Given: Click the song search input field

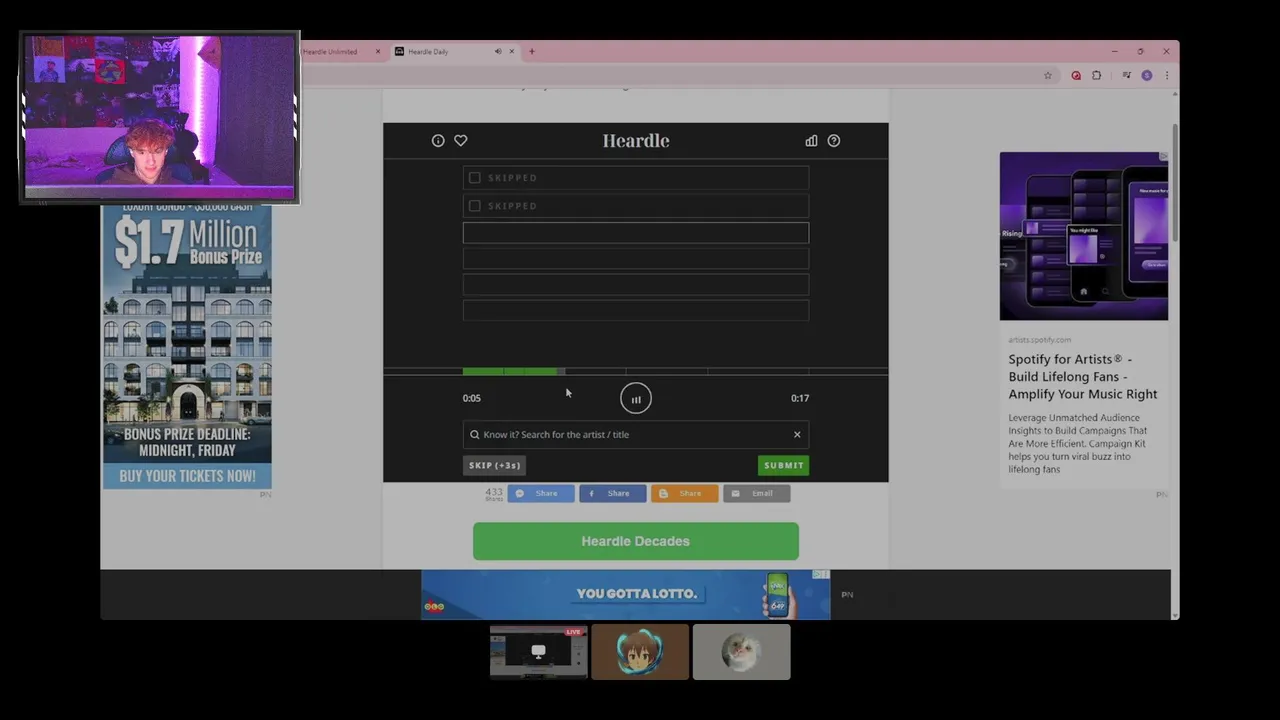Looking at the screenshot, I should click(636, 435).
